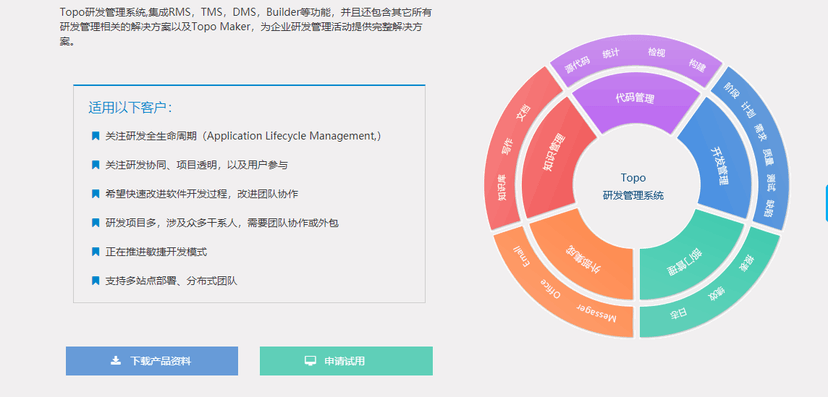Click 需求 label on blue outer ring
Image resolution: width=828 pixels, height=397 pixels.
[760, 132]
